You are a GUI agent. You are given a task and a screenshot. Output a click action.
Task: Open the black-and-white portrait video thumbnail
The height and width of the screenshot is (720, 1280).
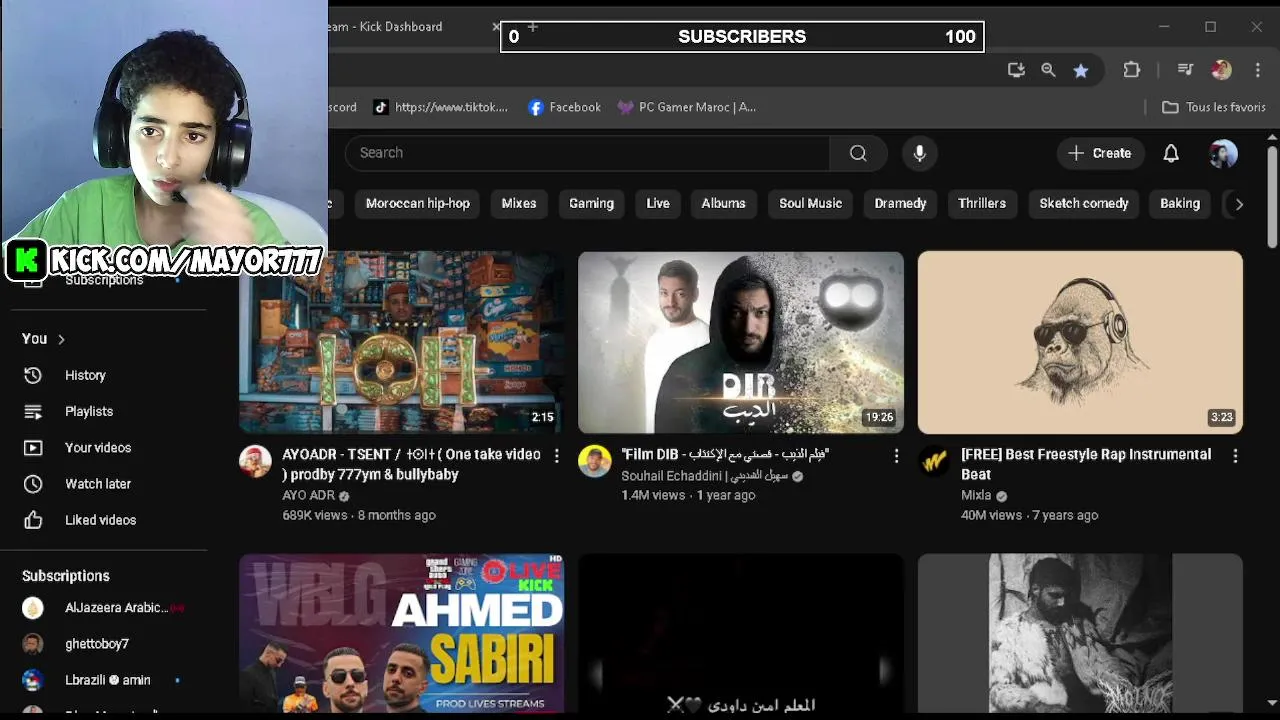[1080, 634]
